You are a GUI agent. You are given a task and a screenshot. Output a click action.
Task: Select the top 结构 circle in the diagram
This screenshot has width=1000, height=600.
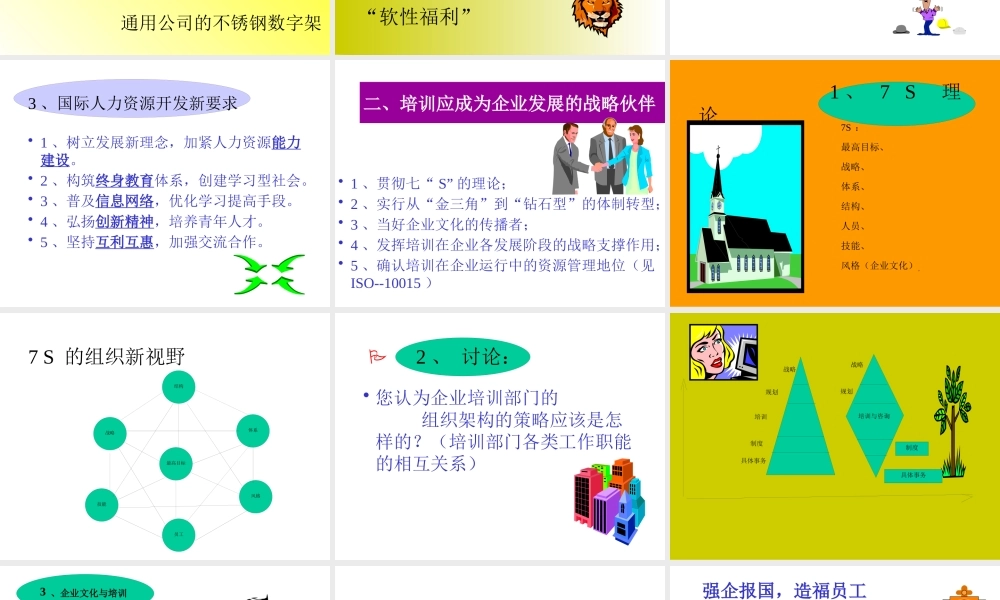179,386
